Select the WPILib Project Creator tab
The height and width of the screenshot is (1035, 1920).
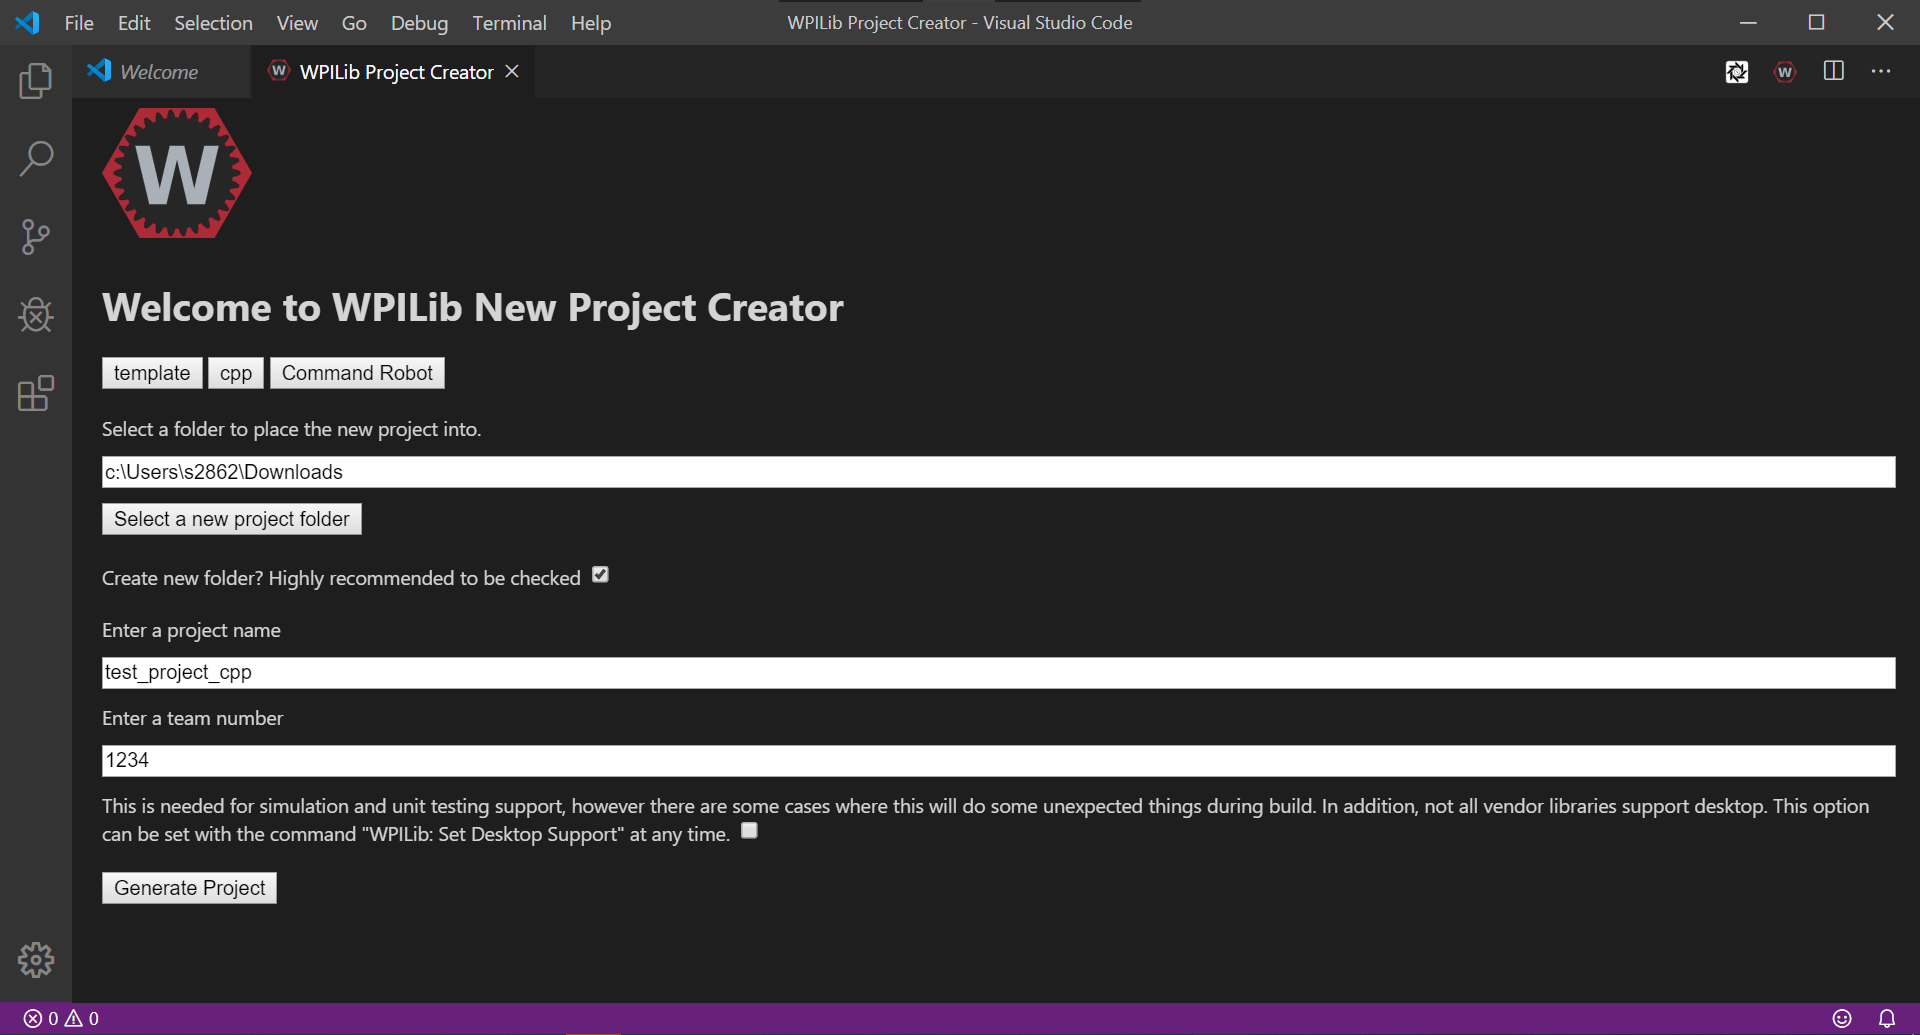click(393, 71)
